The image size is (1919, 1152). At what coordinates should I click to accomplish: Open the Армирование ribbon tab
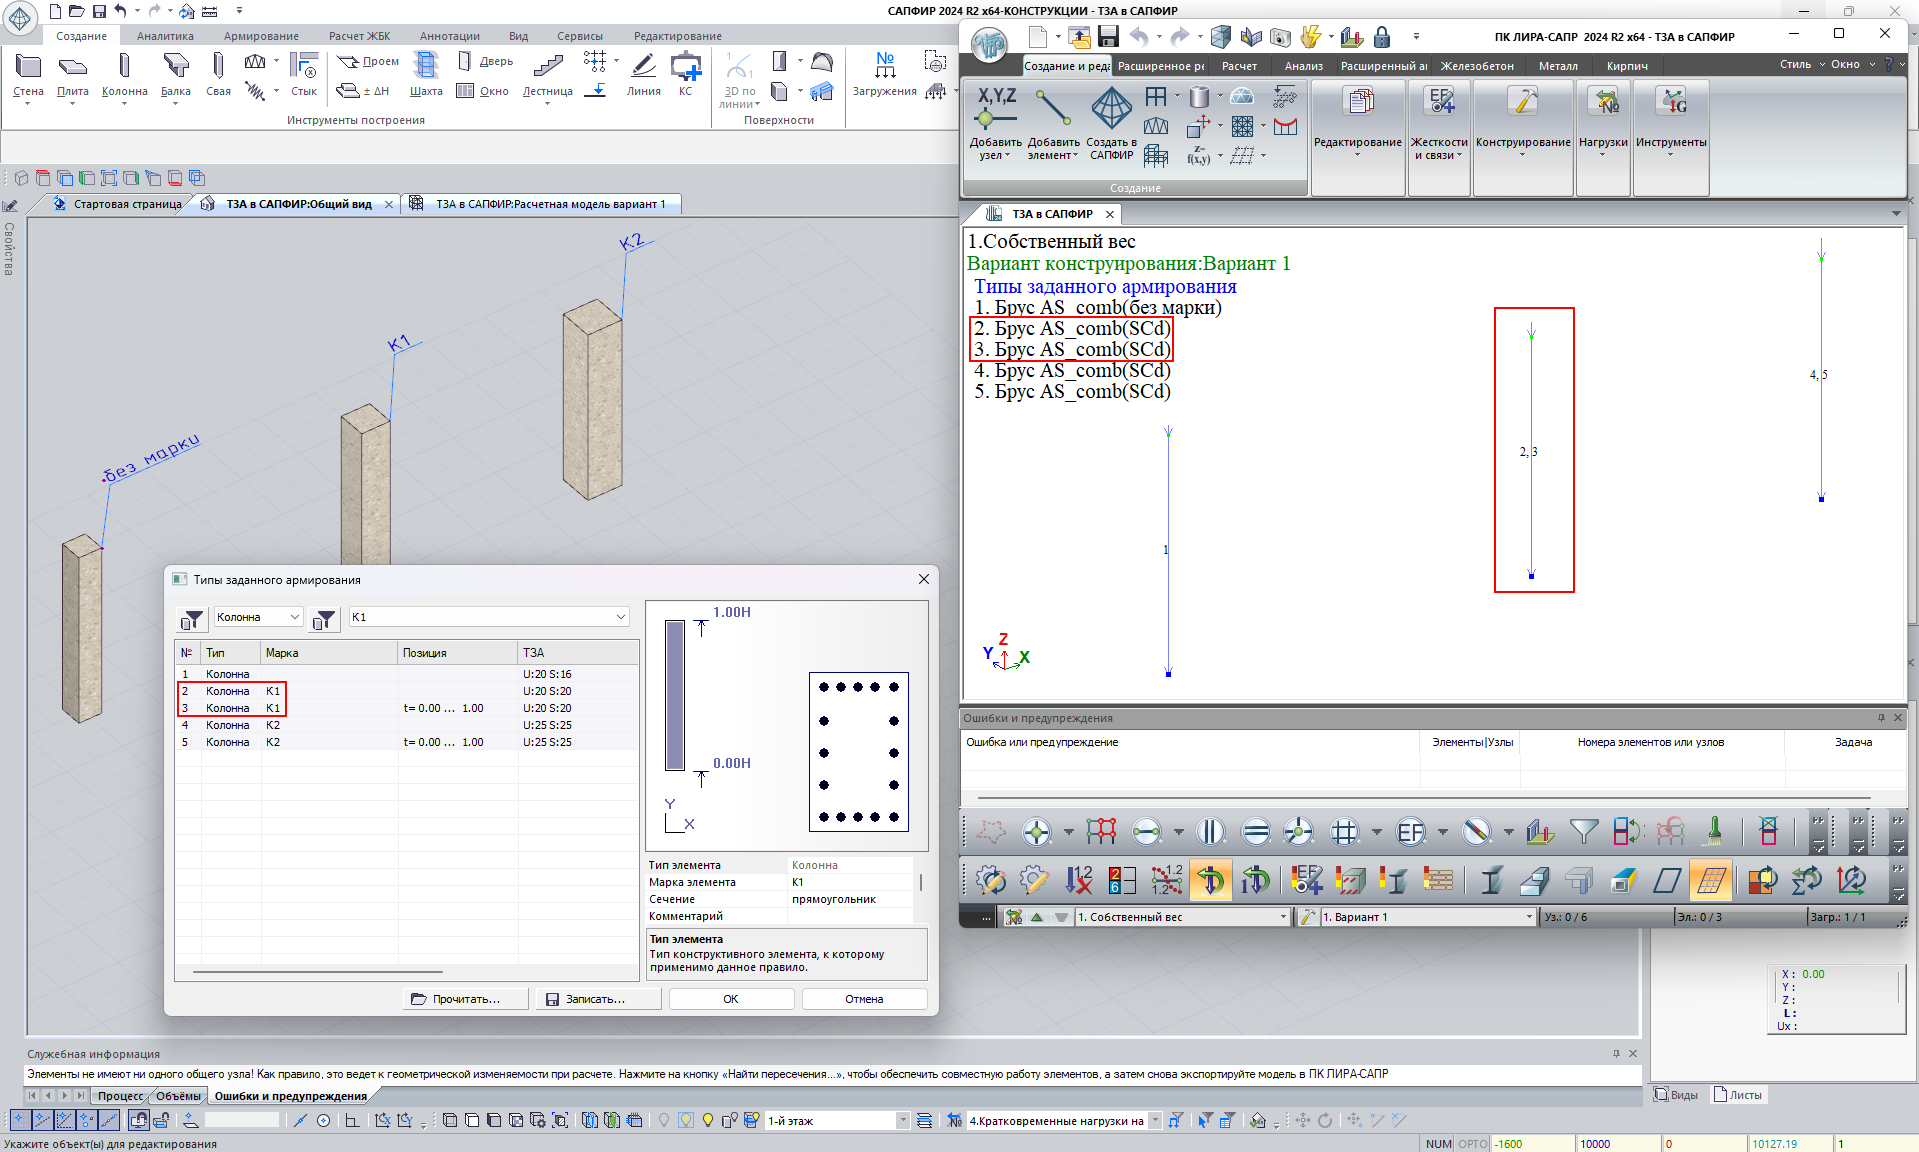(261, 36)
